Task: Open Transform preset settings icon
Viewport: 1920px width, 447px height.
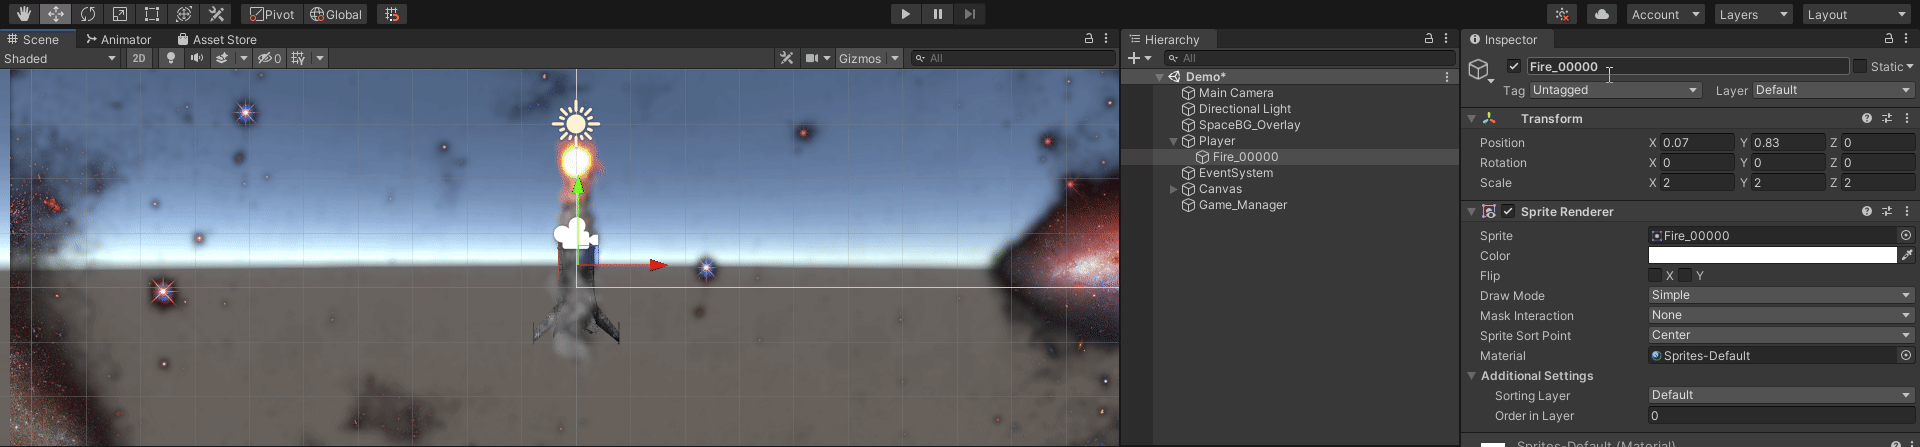Action: click(1887, 118)
